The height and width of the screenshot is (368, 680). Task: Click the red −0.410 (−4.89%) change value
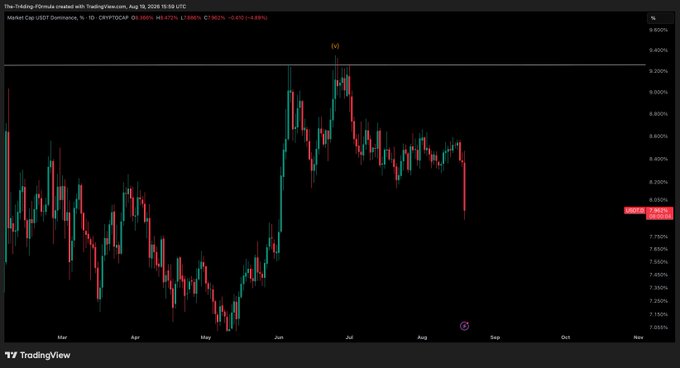248,18
